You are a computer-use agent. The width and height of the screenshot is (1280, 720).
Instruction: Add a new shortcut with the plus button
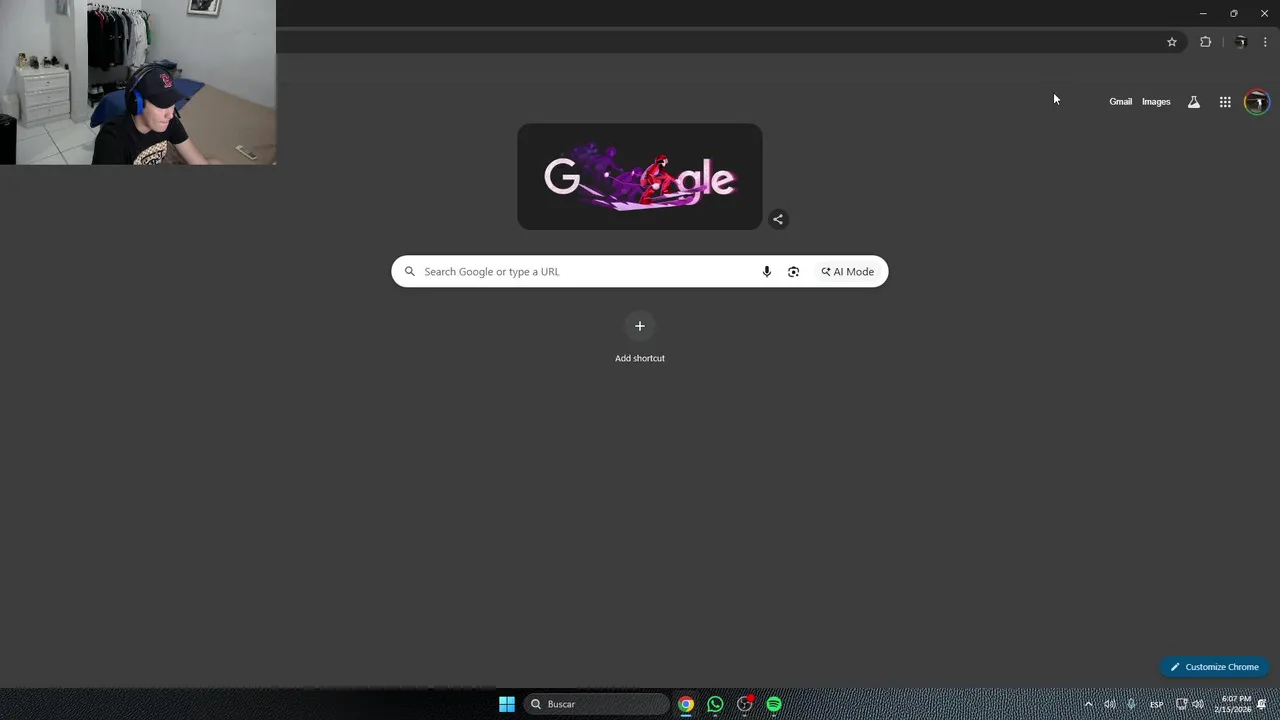tap(640, 326)
